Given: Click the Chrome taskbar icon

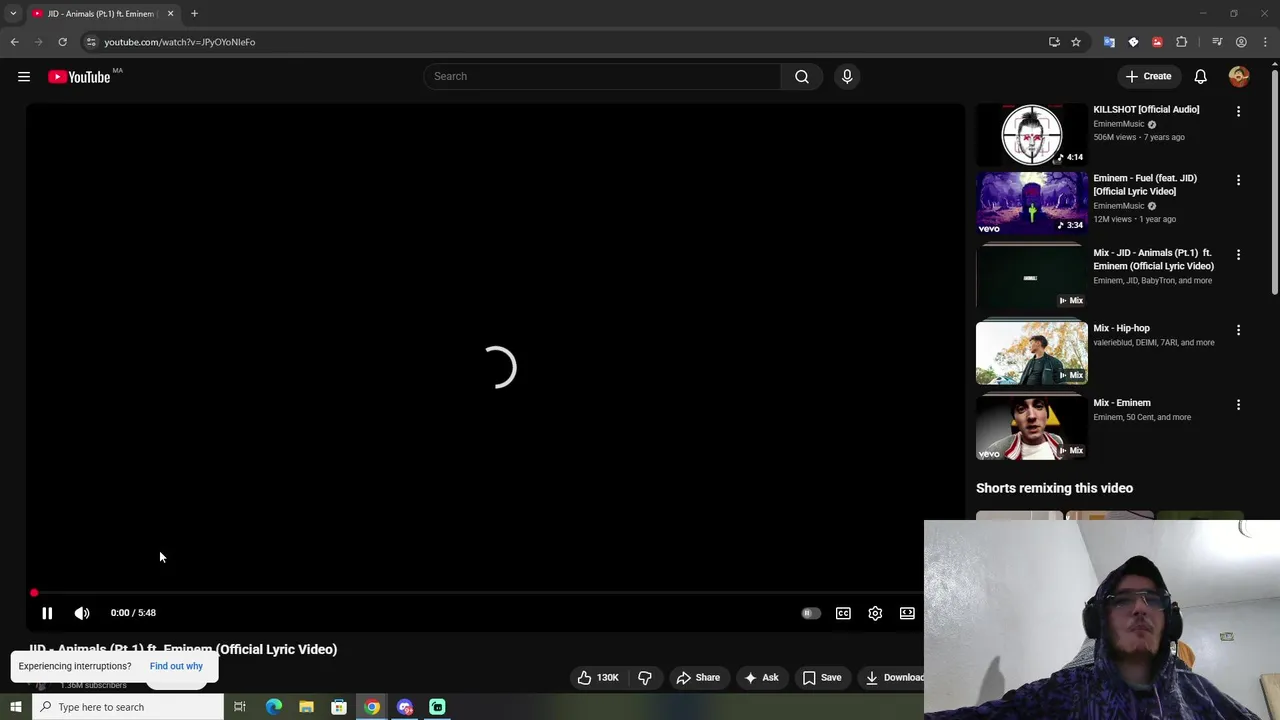Looking at the screenshot, I should pos(372,707).
